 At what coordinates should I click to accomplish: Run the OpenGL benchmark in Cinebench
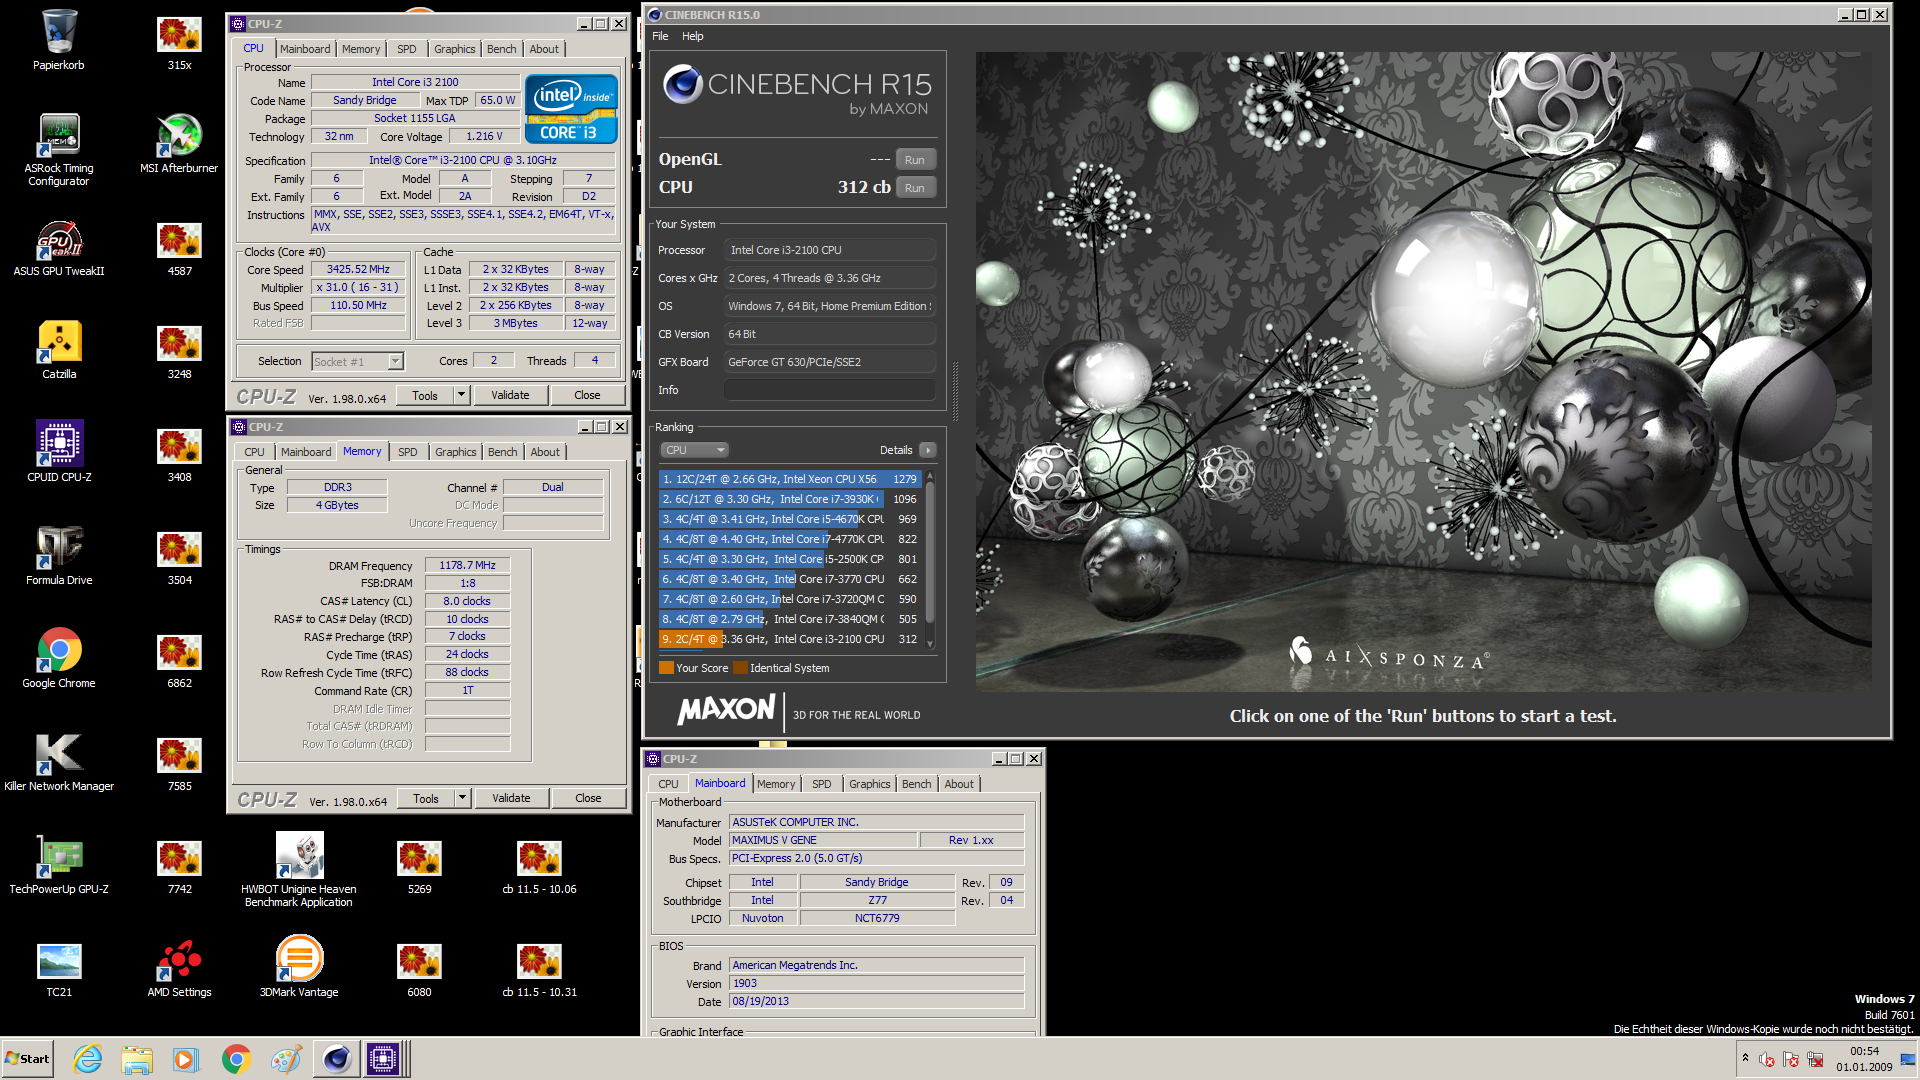click(x=915, y=160)
